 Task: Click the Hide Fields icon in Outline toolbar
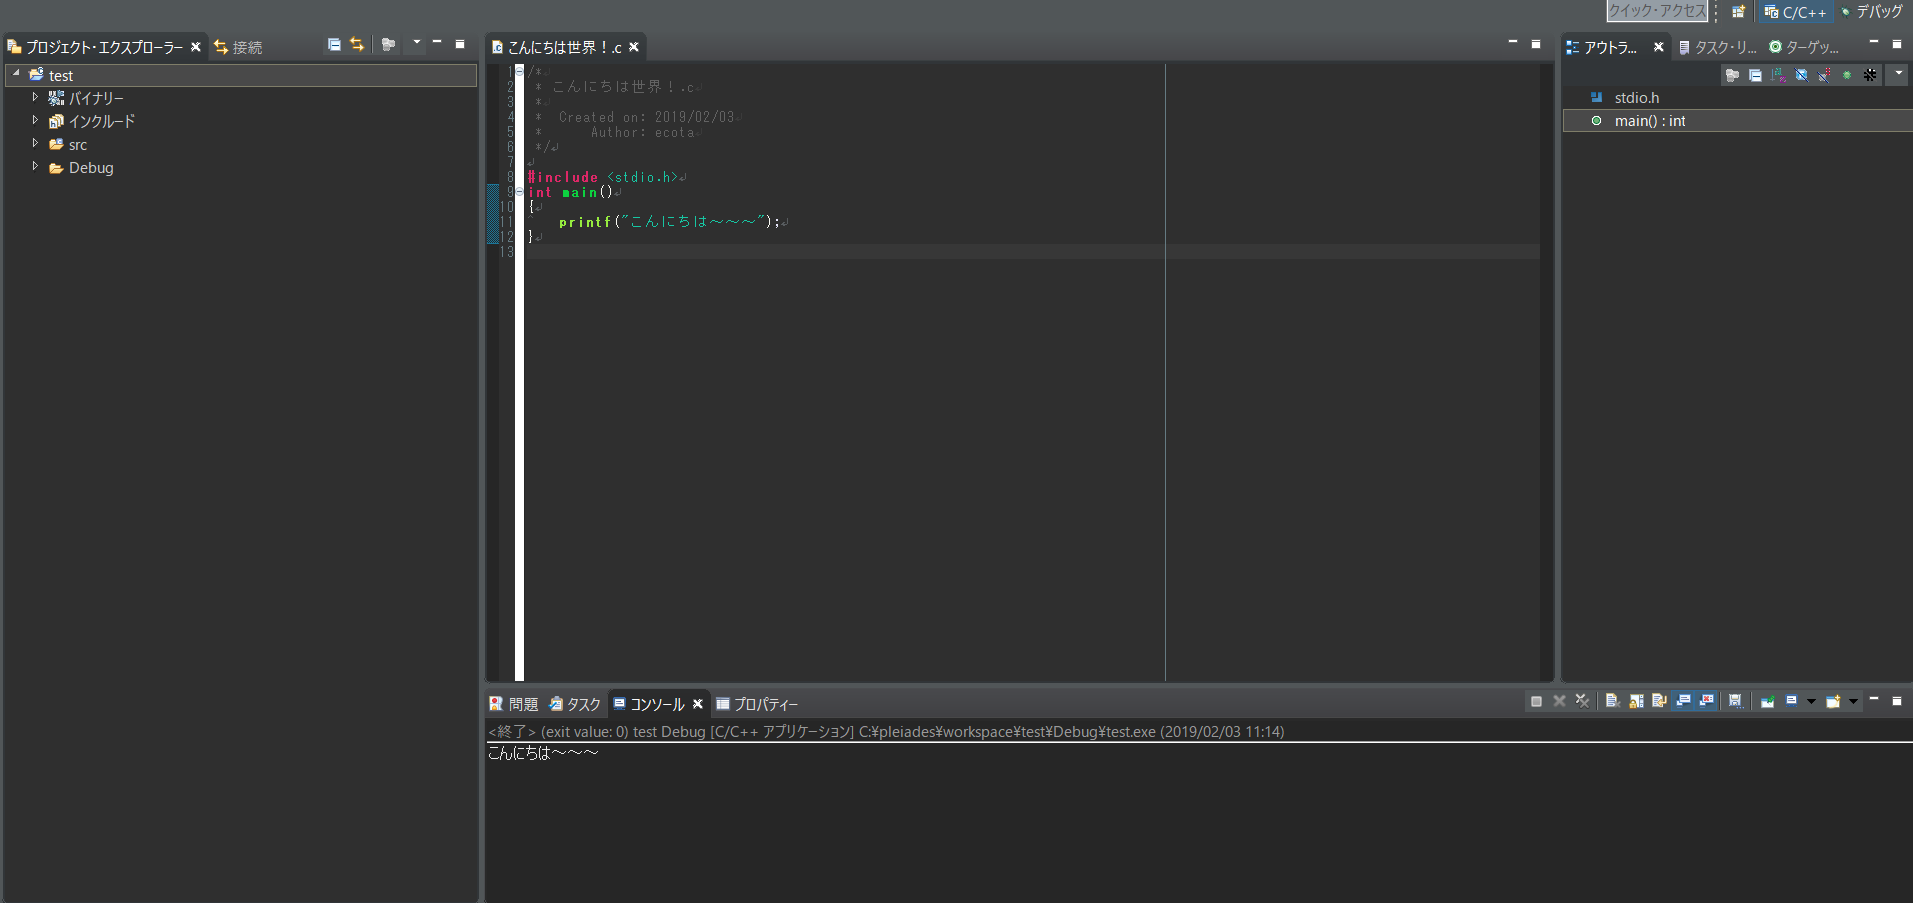click(x=1801, y=75)
